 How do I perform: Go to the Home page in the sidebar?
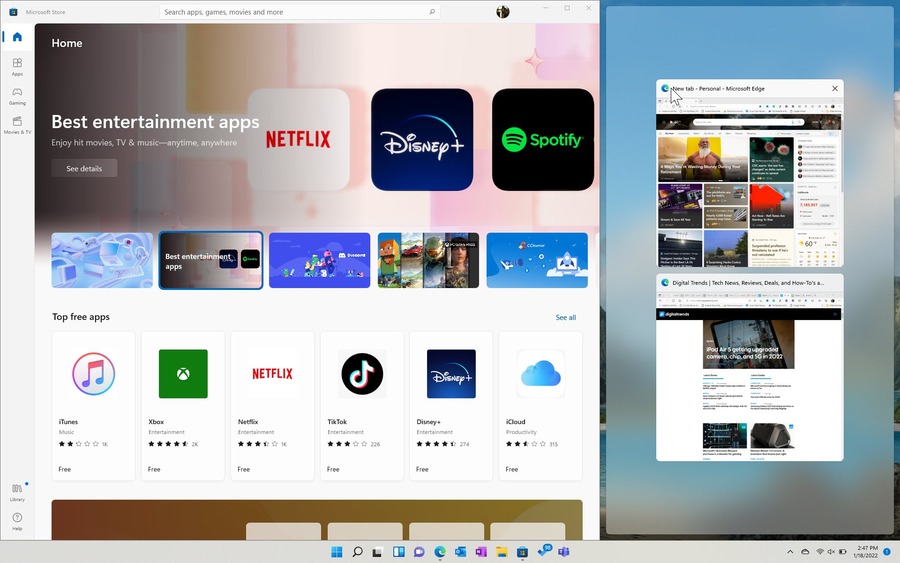(x=17, y=37)
